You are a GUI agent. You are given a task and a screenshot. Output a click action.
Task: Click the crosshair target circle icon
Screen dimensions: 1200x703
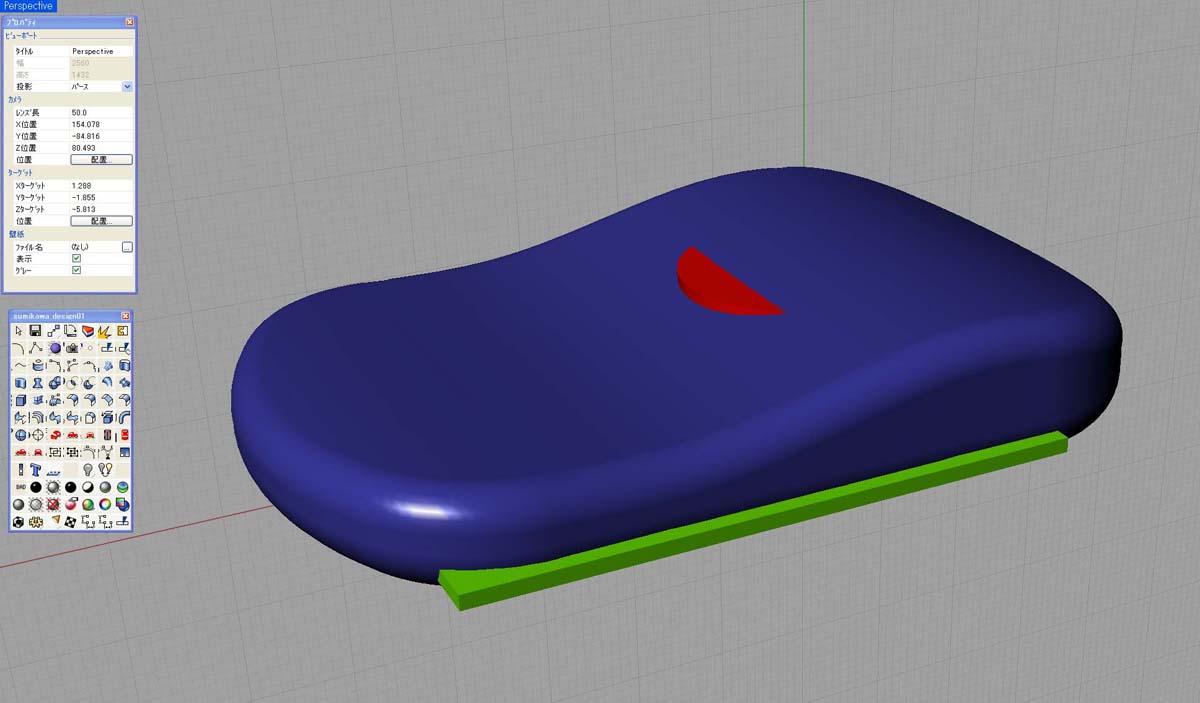pos(37,435)
